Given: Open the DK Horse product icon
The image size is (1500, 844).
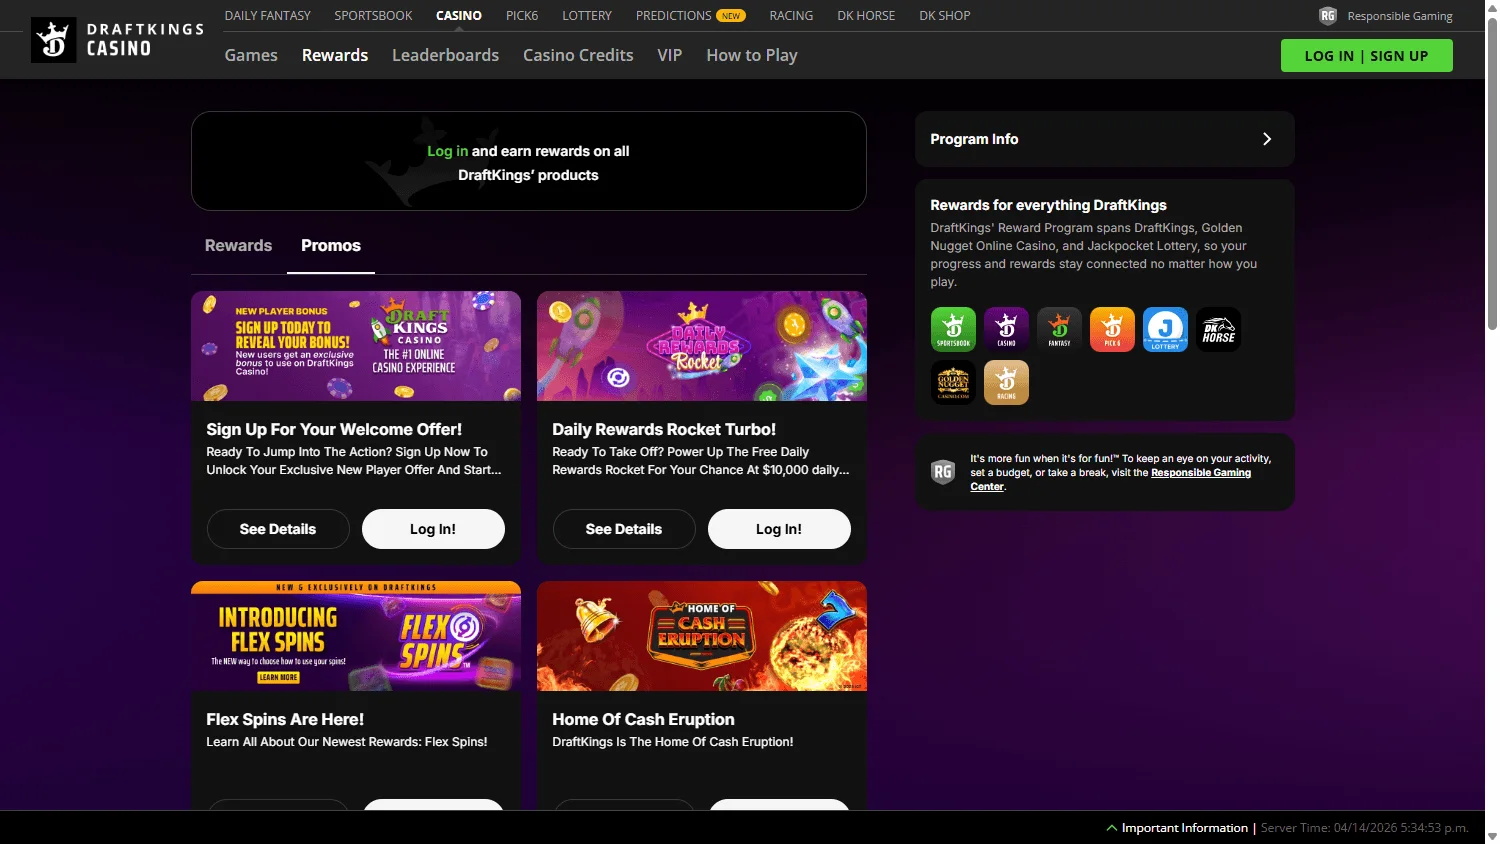Looking at the screenshot, I should click(x=1218, y=329).
